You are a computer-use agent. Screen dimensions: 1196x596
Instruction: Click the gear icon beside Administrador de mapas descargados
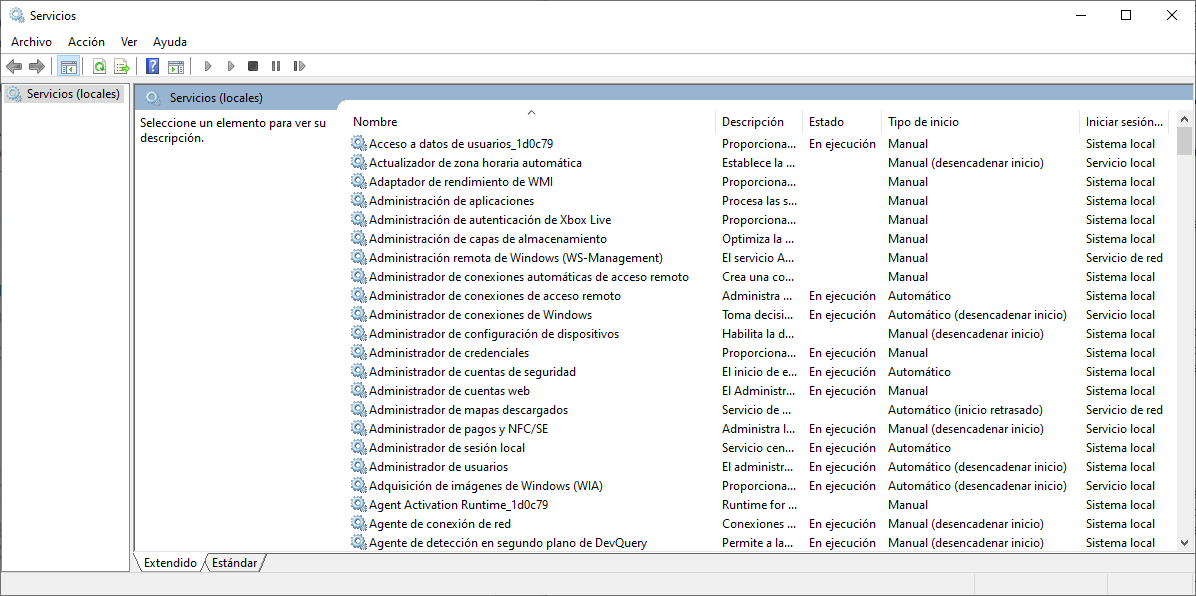(x=358, y=410)
